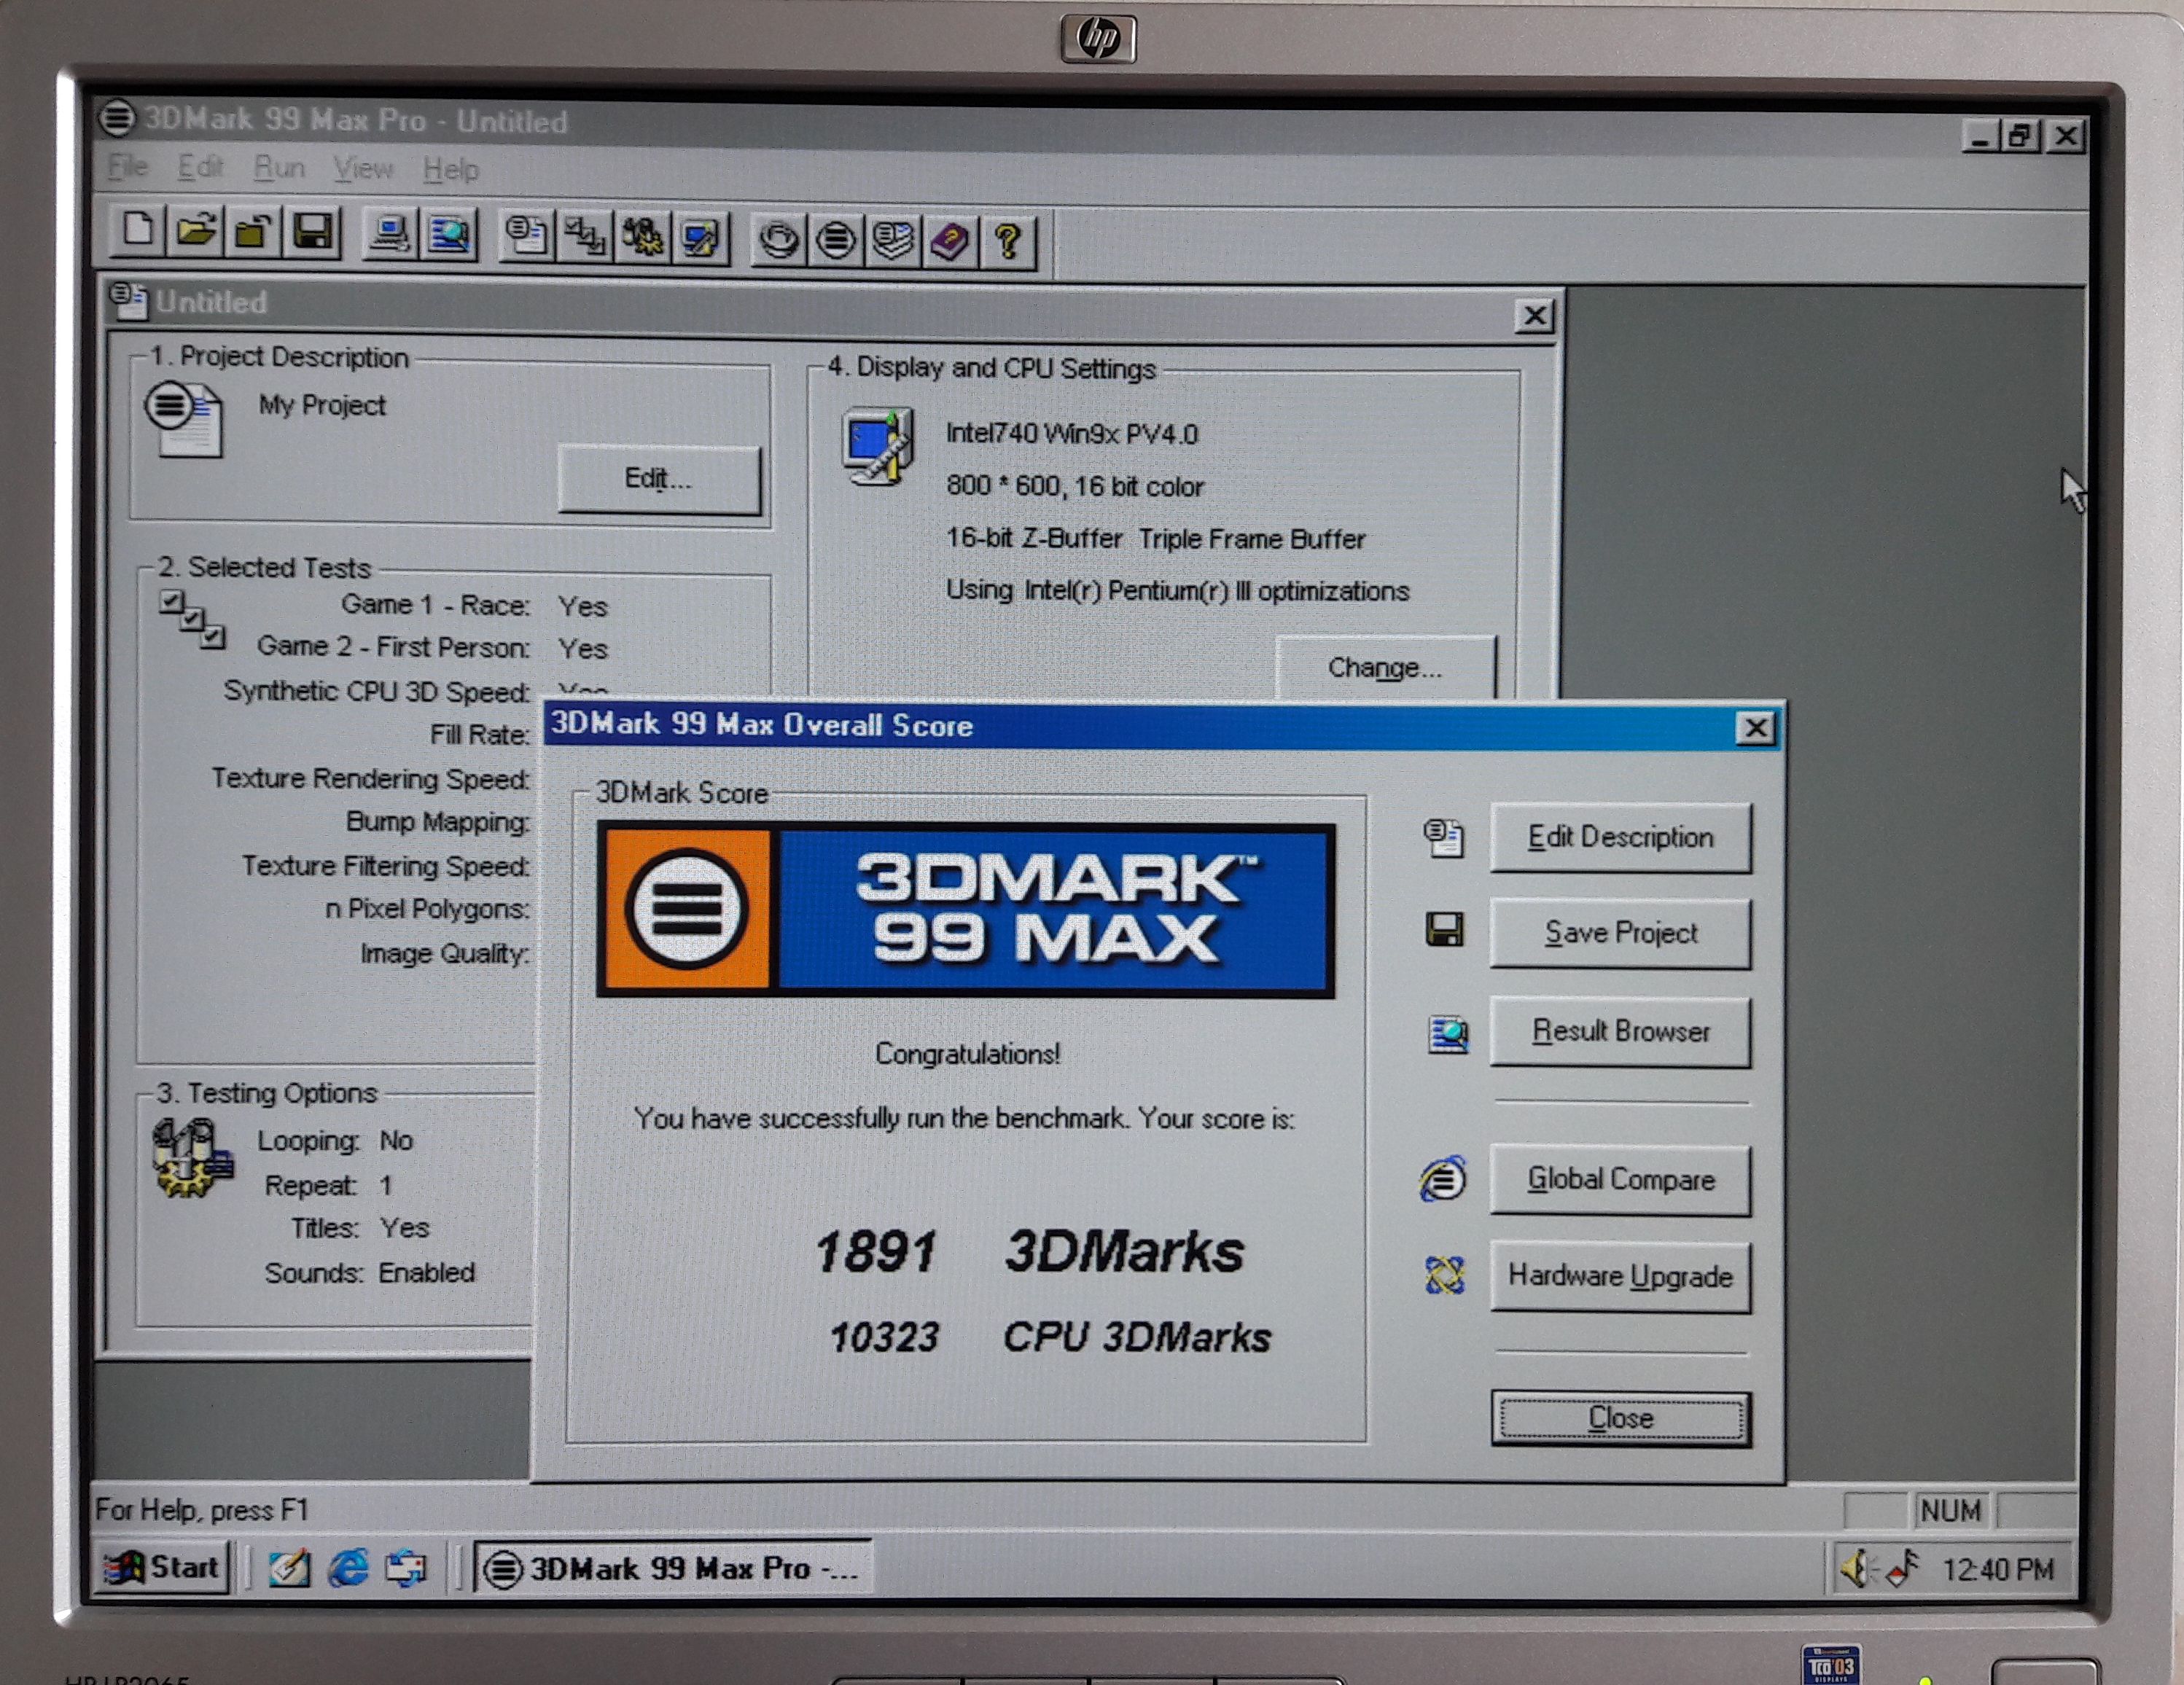Close the Untitled project window
Image resolution: width=2184 pixels, height=1685 pixels.
(x=1535, y=316)
